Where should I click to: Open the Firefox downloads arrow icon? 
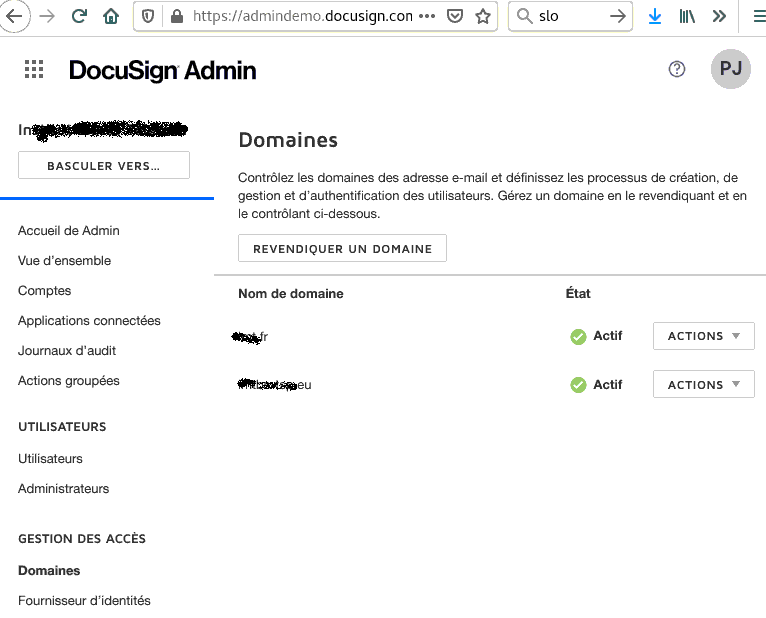click(655, 16)
